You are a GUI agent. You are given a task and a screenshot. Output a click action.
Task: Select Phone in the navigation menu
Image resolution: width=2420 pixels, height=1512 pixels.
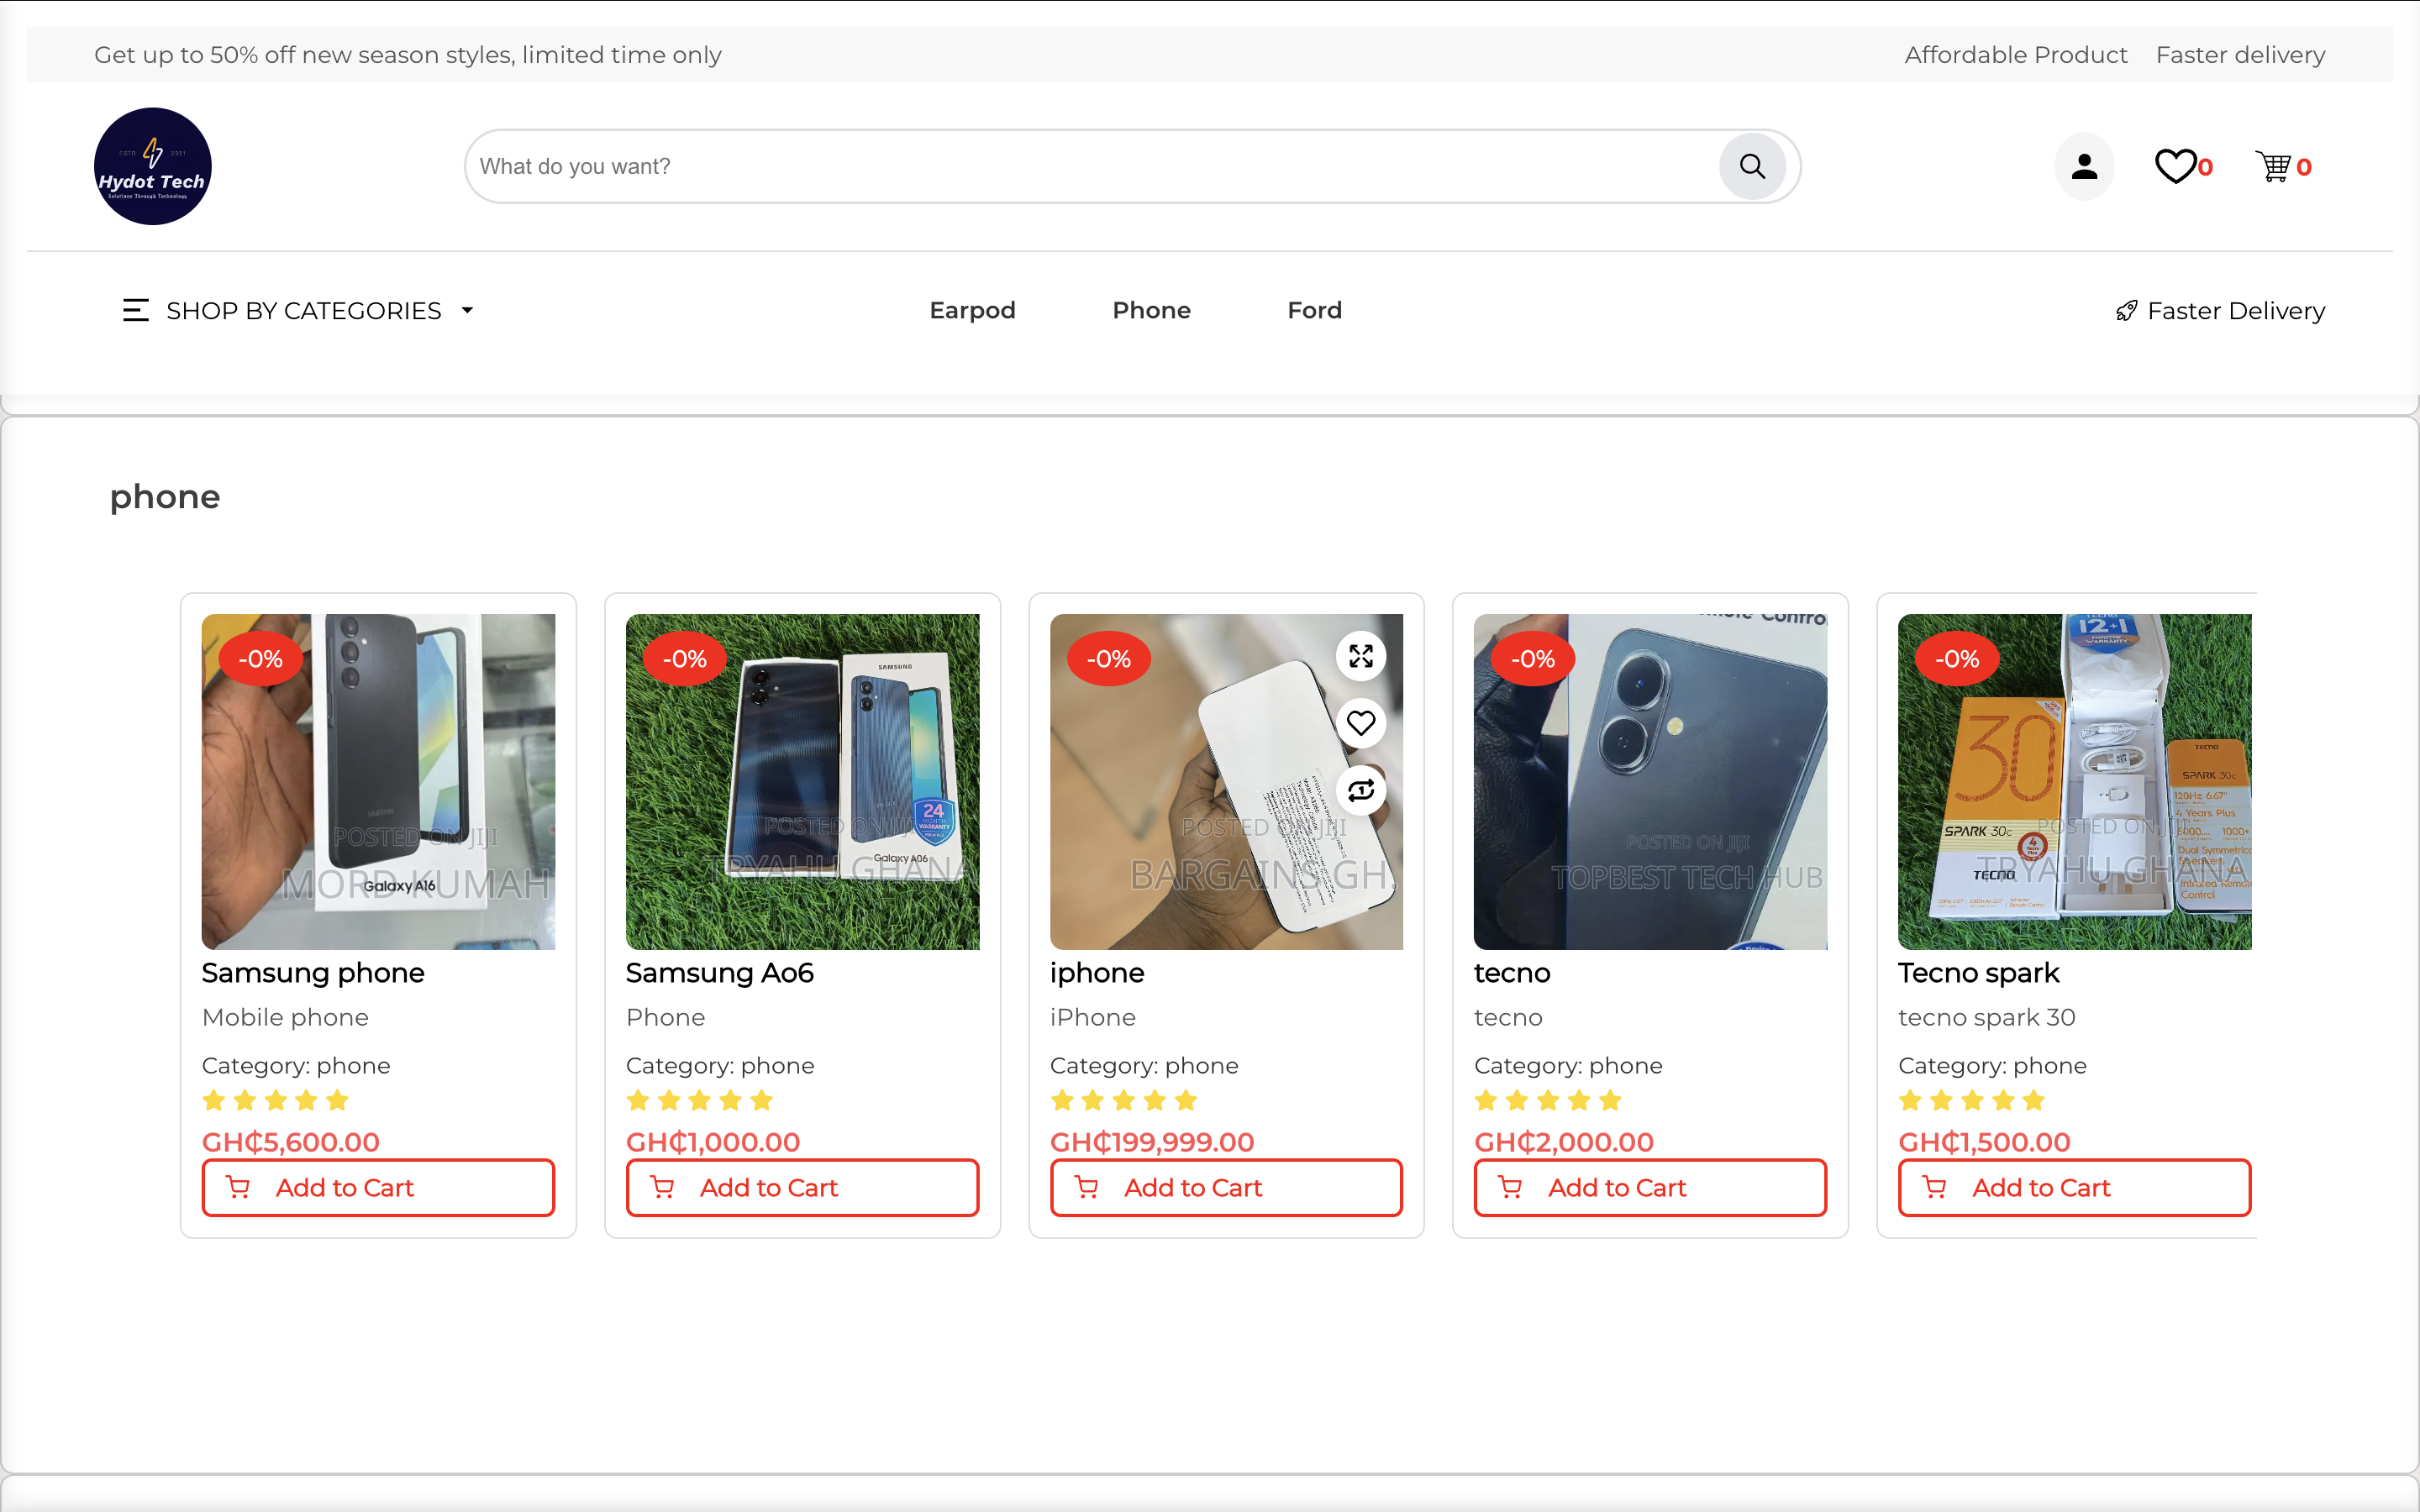click(x=1151, y=310)
